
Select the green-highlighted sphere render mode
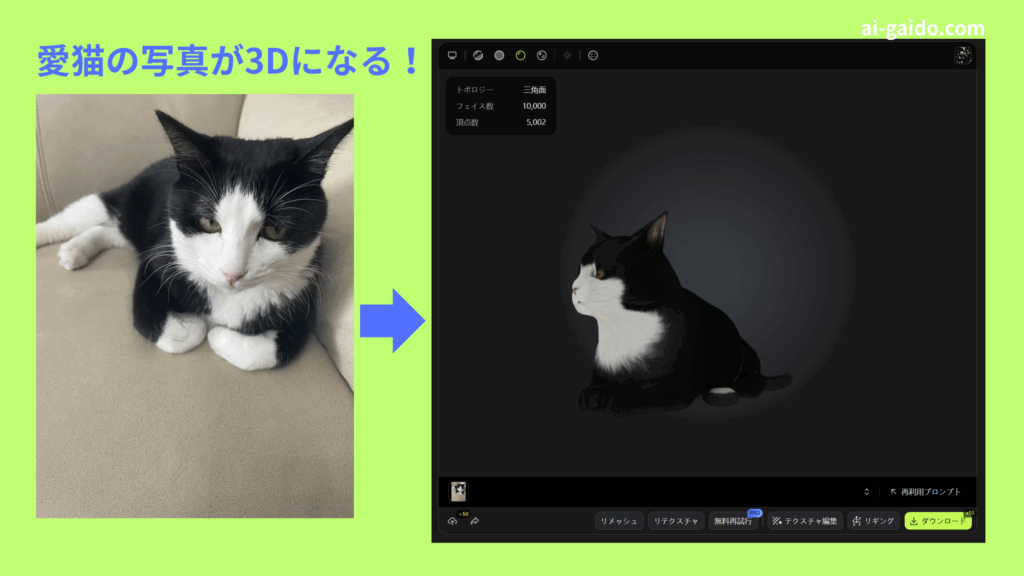point(520,56)
